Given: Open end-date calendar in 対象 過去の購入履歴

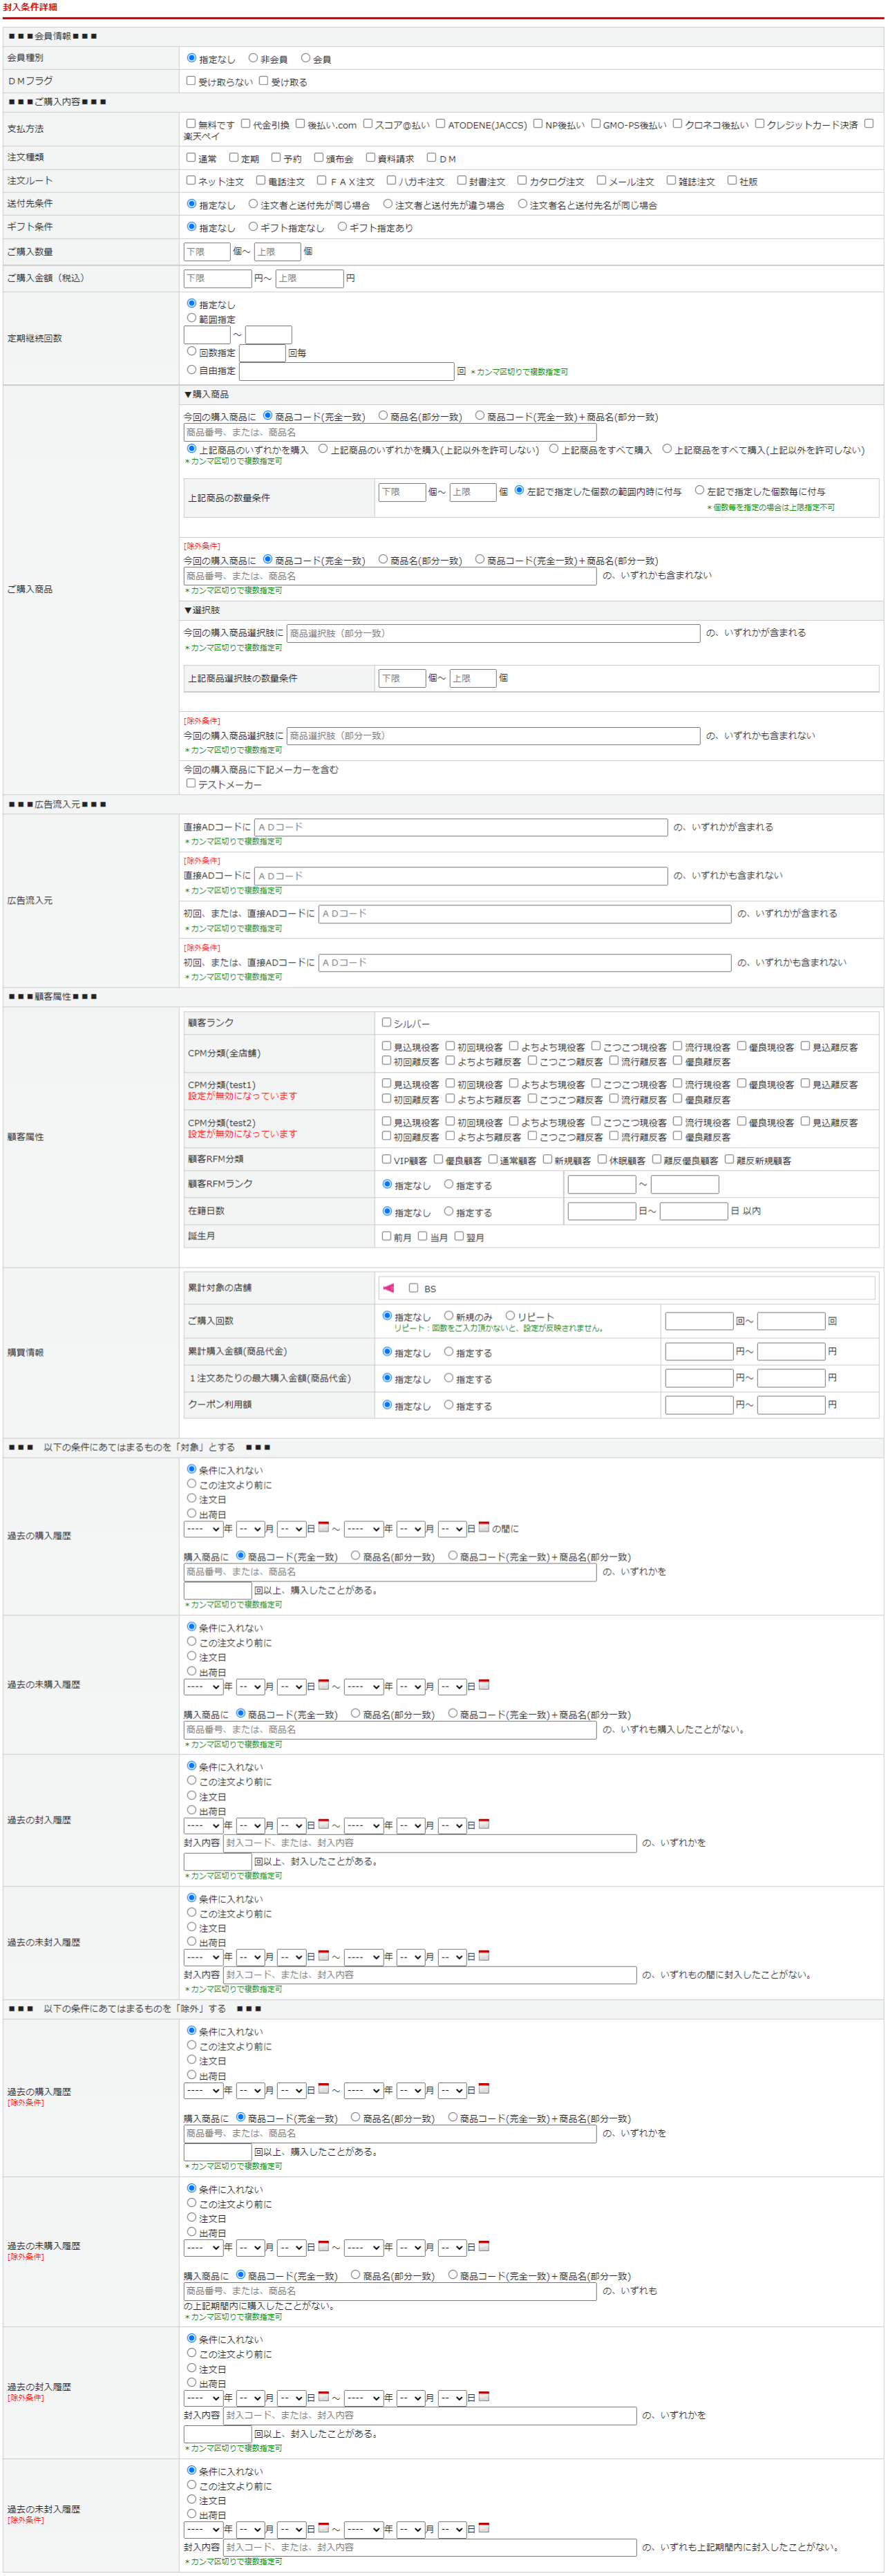Looking at the screenshot, I should (x=484, y=1527).
